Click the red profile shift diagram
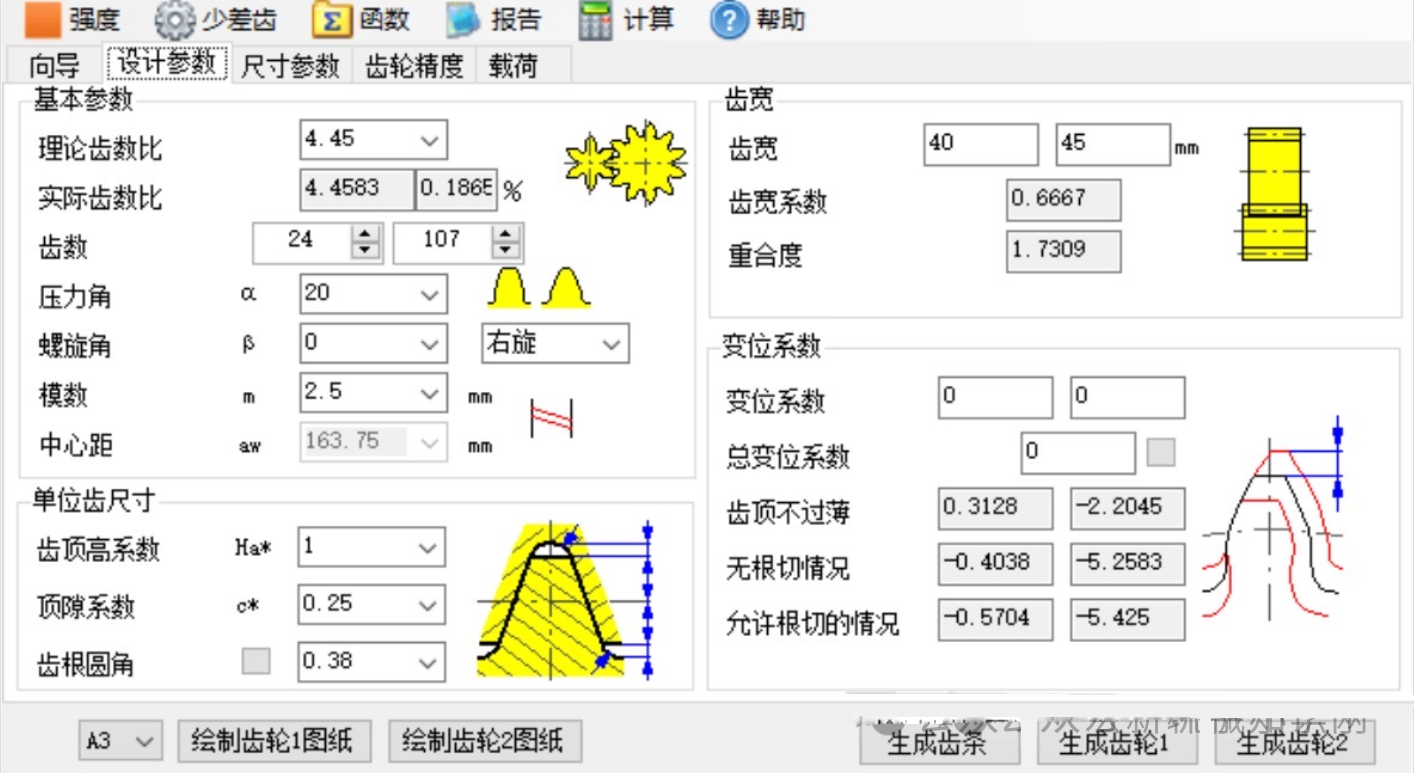 coord(1272,521)
